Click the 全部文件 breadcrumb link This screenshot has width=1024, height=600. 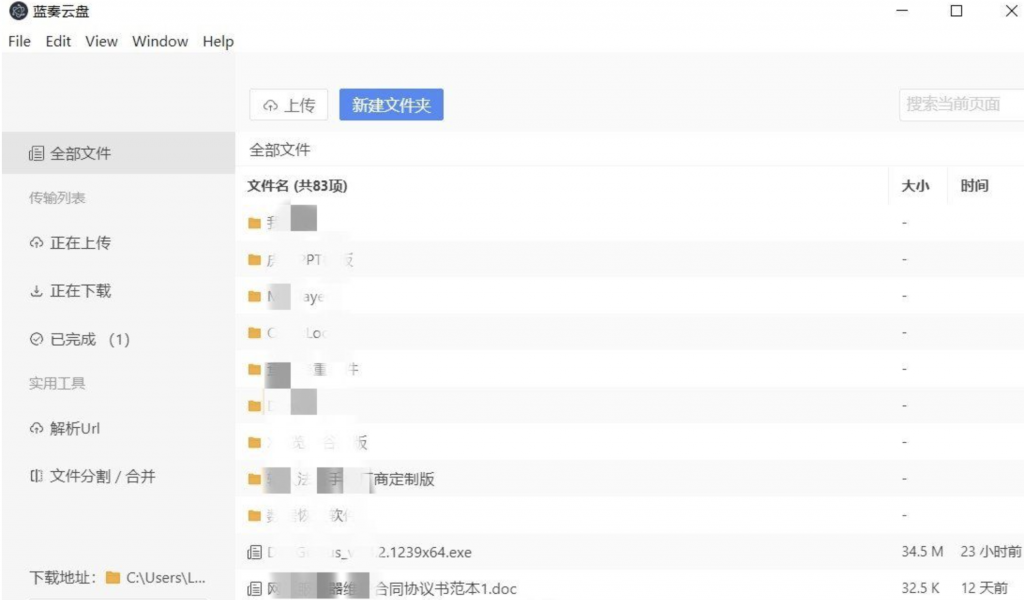(x=280, y=150)
